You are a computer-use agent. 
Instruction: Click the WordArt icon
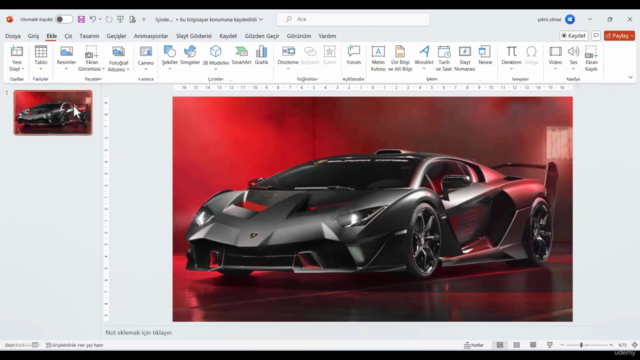click(x=424, y=51)
